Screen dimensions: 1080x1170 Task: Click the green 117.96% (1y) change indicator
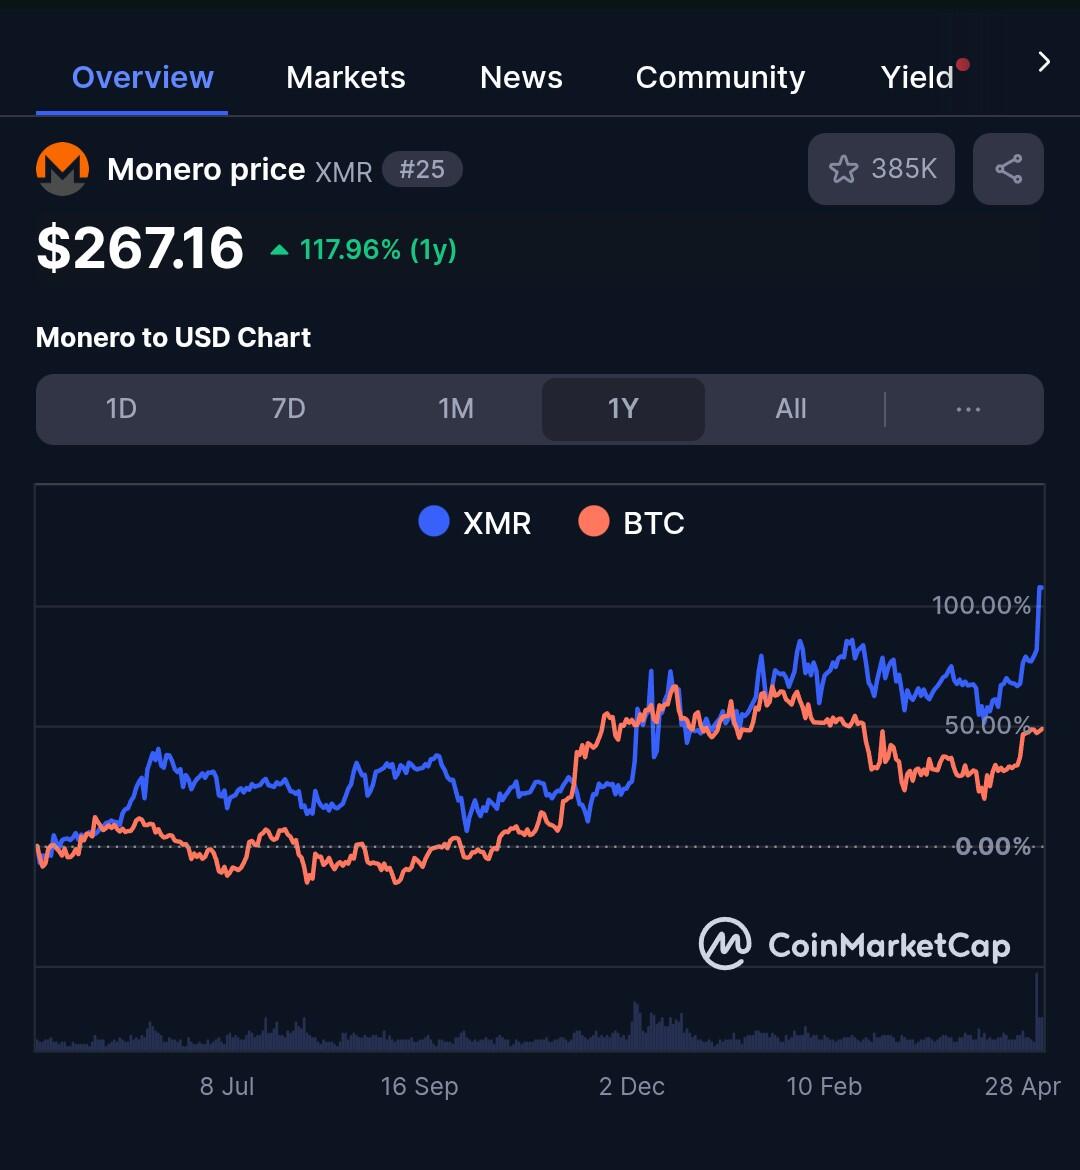[363, 250]
